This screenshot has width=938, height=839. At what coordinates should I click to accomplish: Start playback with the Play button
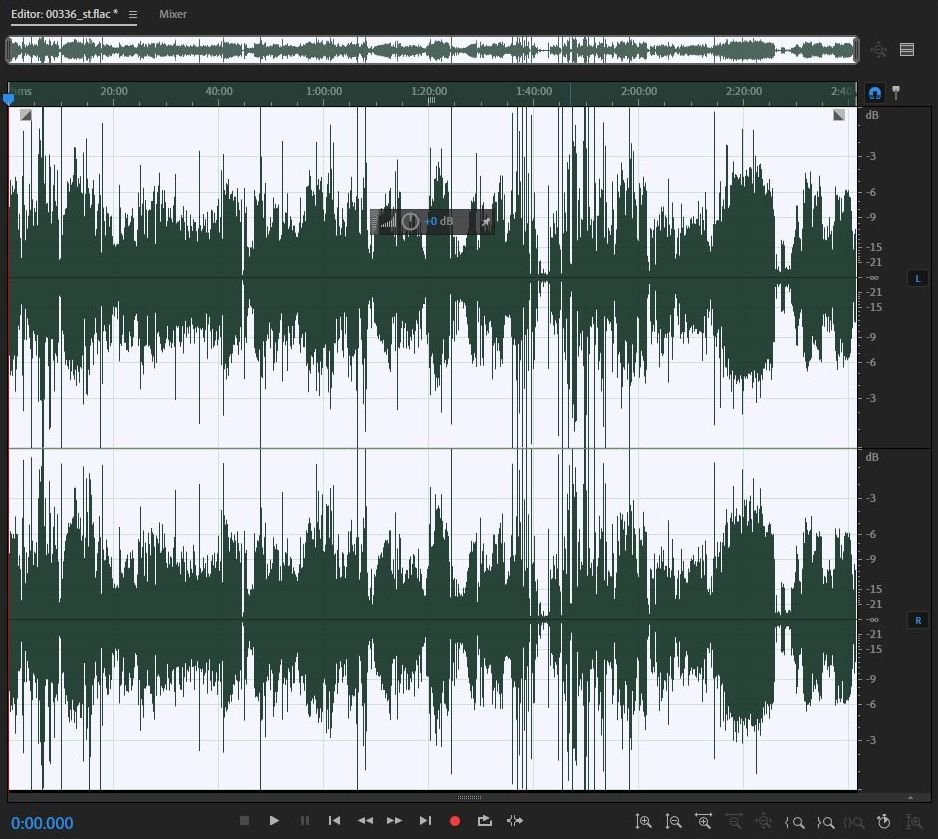pyautogui.click(x=274, y=821)
